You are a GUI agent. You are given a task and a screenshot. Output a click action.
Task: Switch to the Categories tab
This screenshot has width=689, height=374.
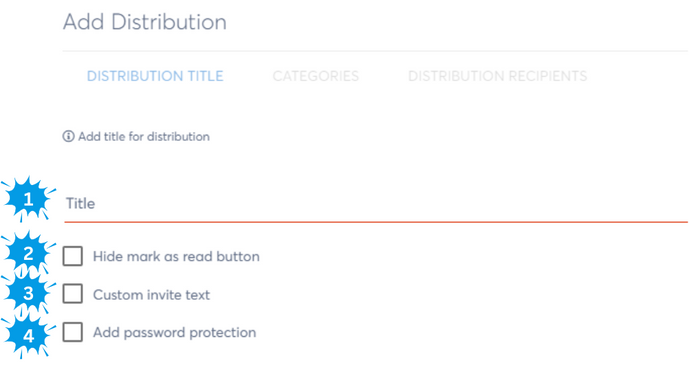pyautogui.click(x=315, y=76)
